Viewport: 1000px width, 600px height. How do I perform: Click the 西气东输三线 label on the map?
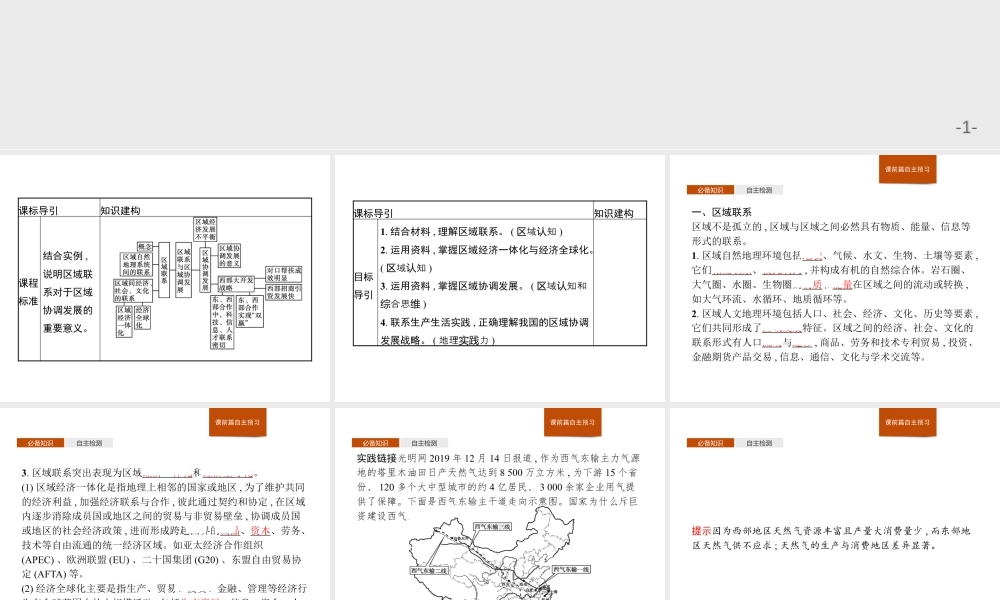pyautogui.click(x=492, y=526)
